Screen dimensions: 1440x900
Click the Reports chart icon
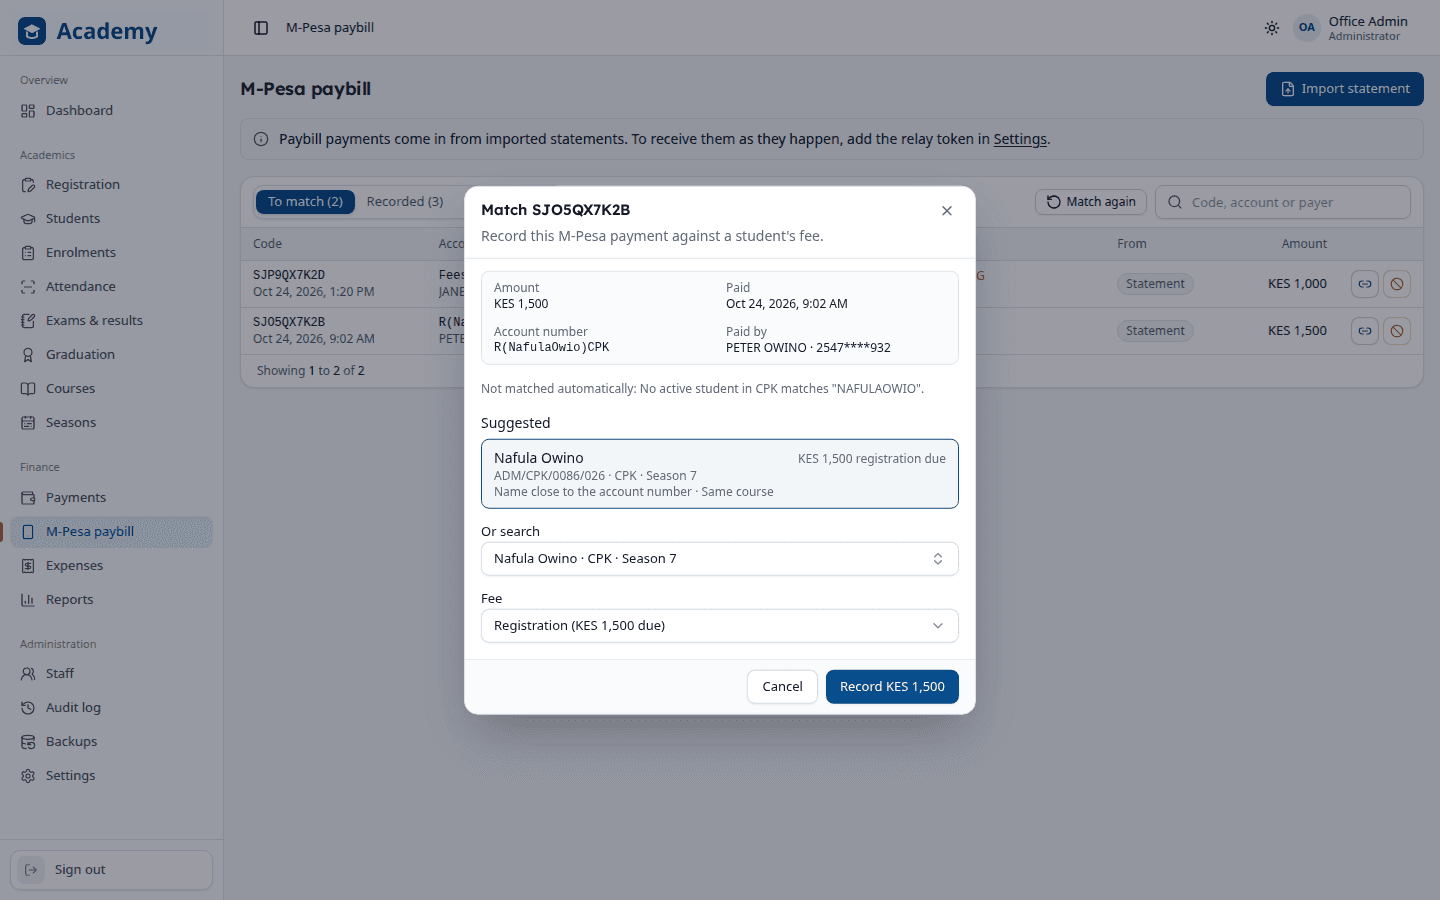pyautogui.click(x=28, y=600)
